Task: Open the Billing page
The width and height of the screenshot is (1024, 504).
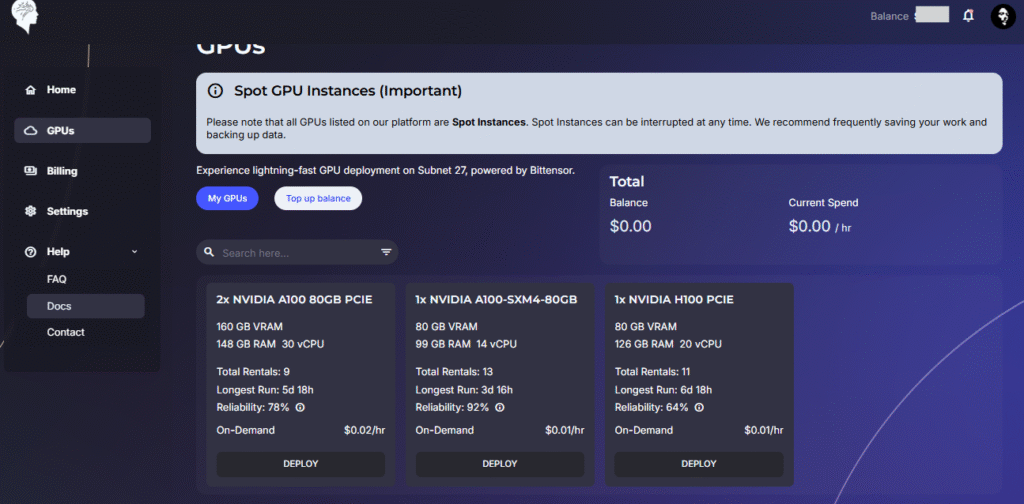Action: pos(62,171)
